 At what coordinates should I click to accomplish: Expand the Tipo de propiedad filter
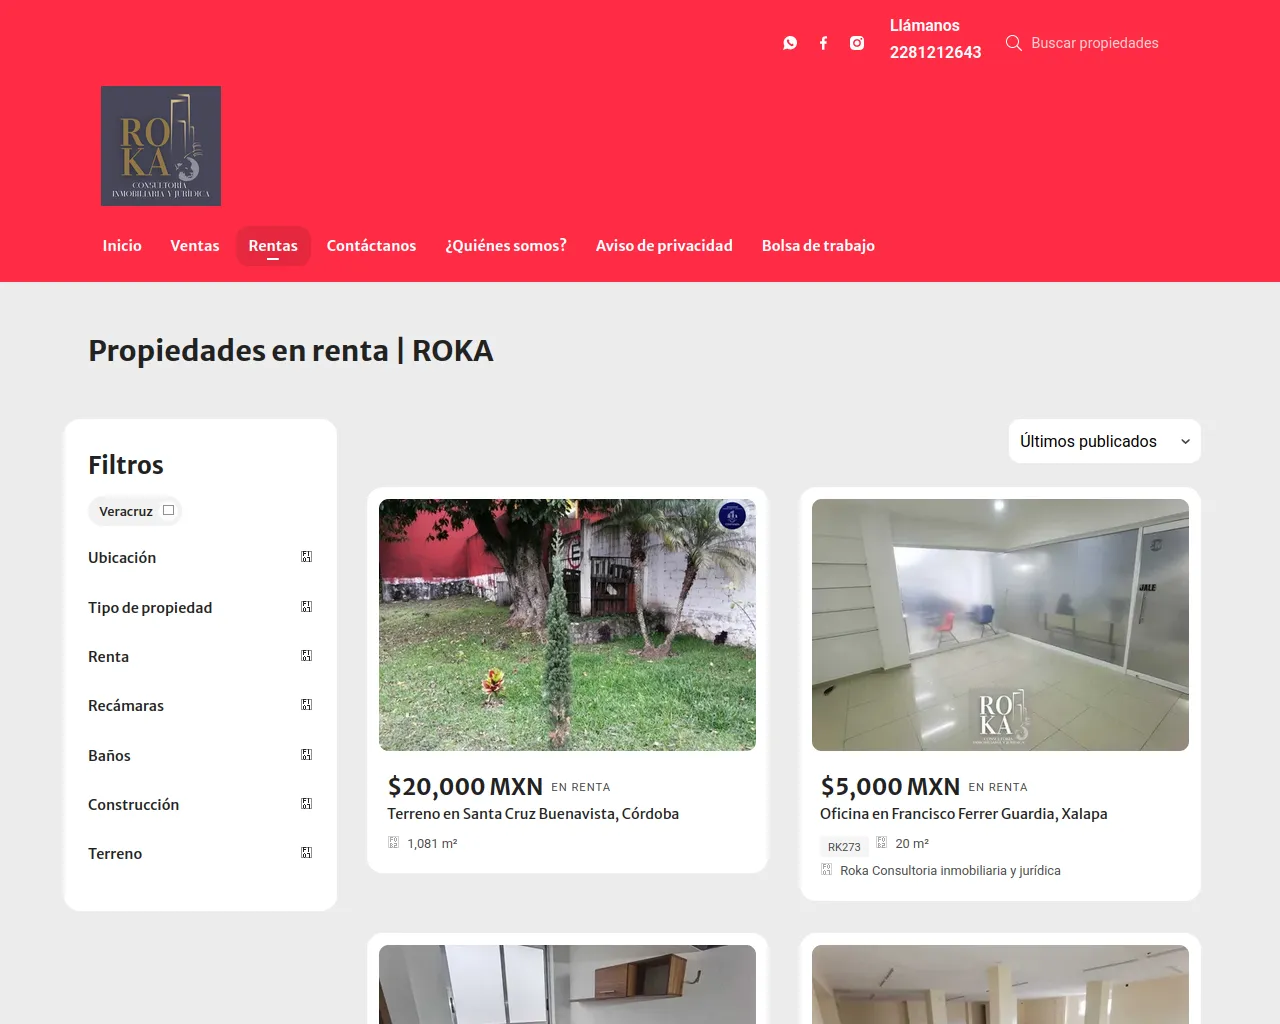(200, 607)
